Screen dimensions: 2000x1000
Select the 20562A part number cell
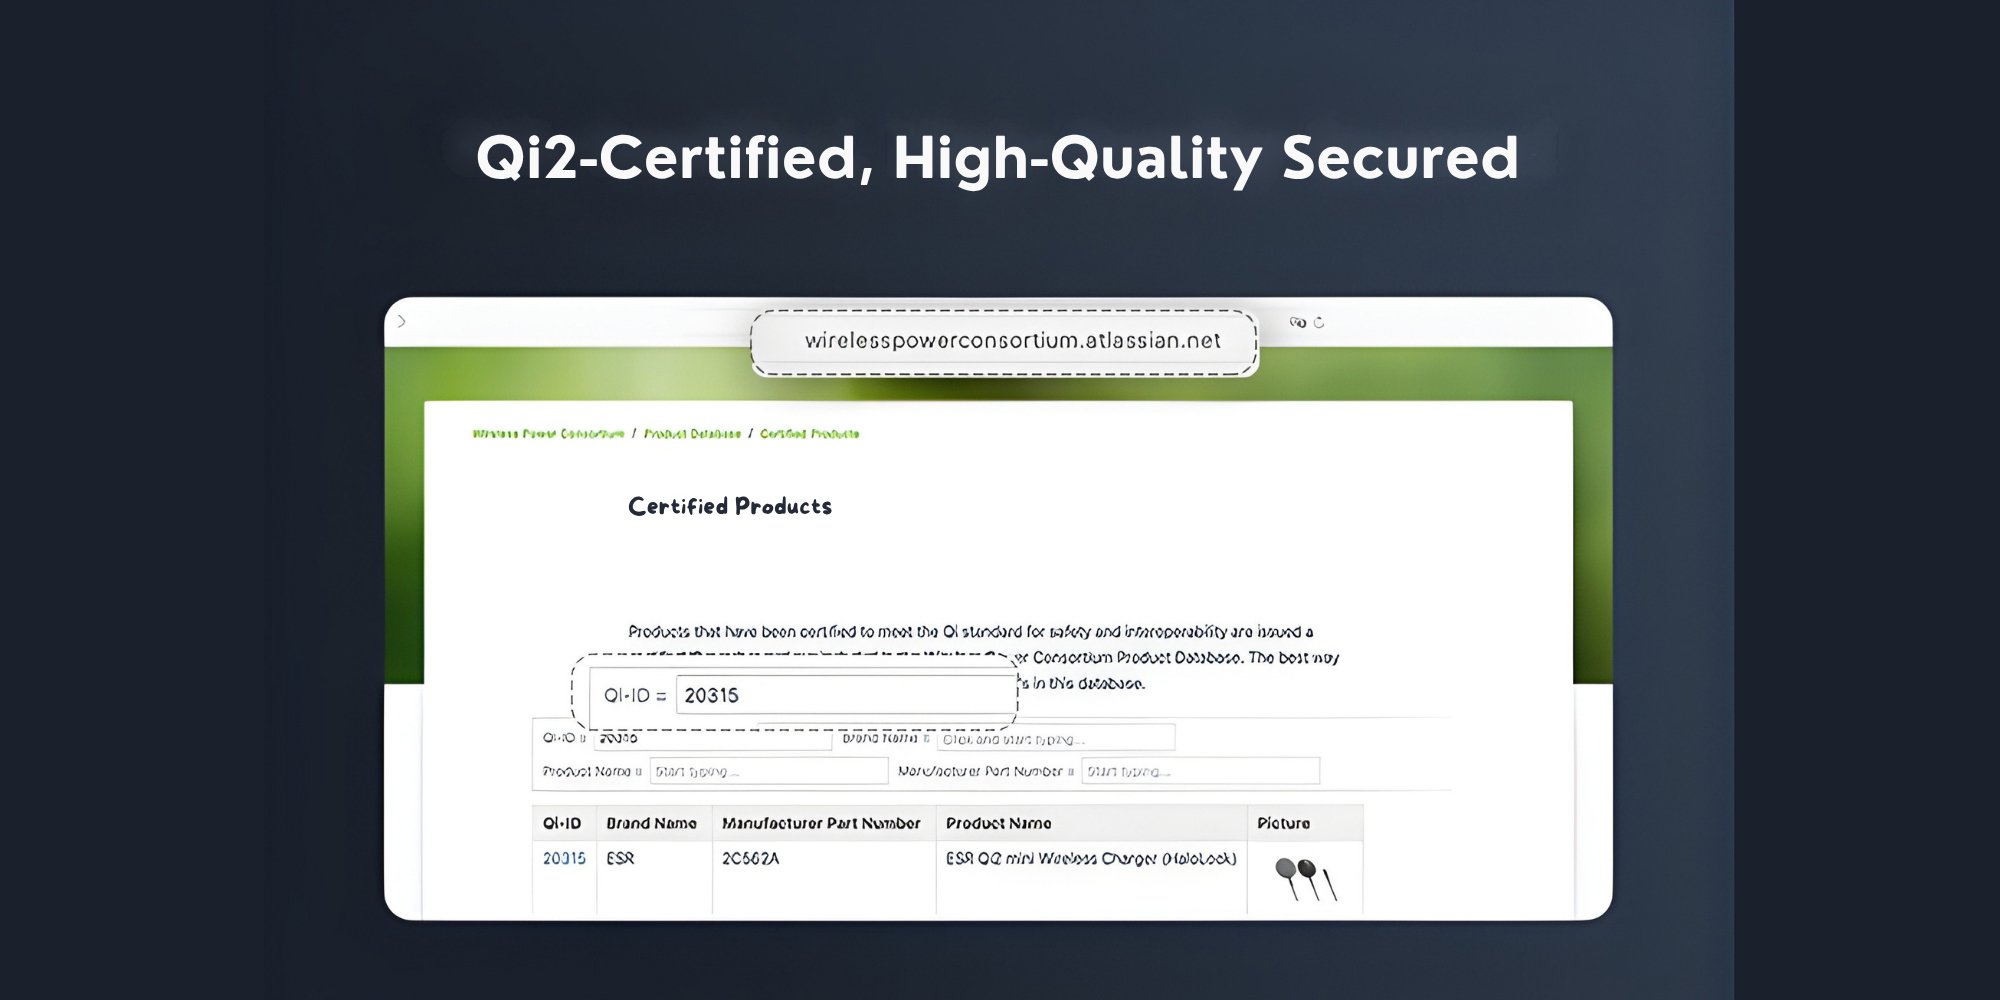pyautogui.click(x=750, y=858)
